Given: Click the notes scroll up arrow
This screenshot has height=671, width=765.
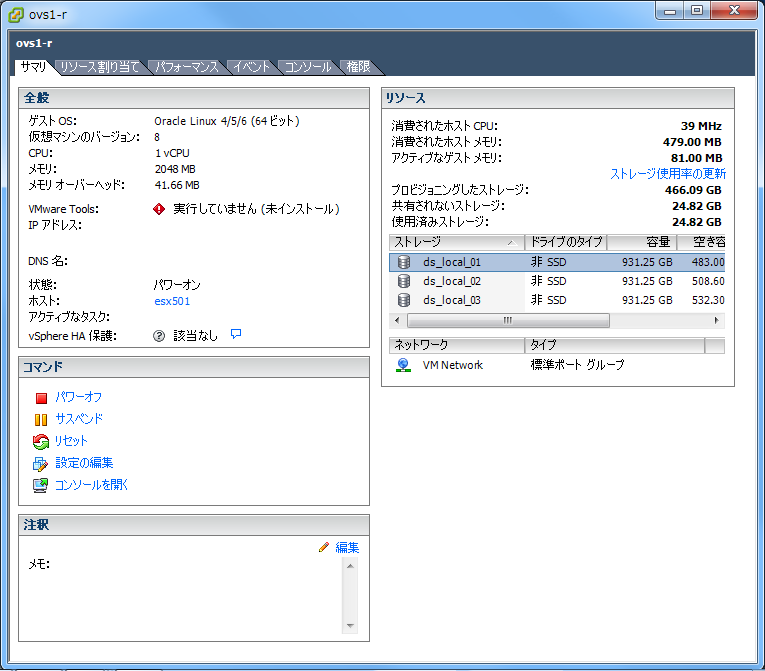Looking at the screenshot, I should [350, 566].
